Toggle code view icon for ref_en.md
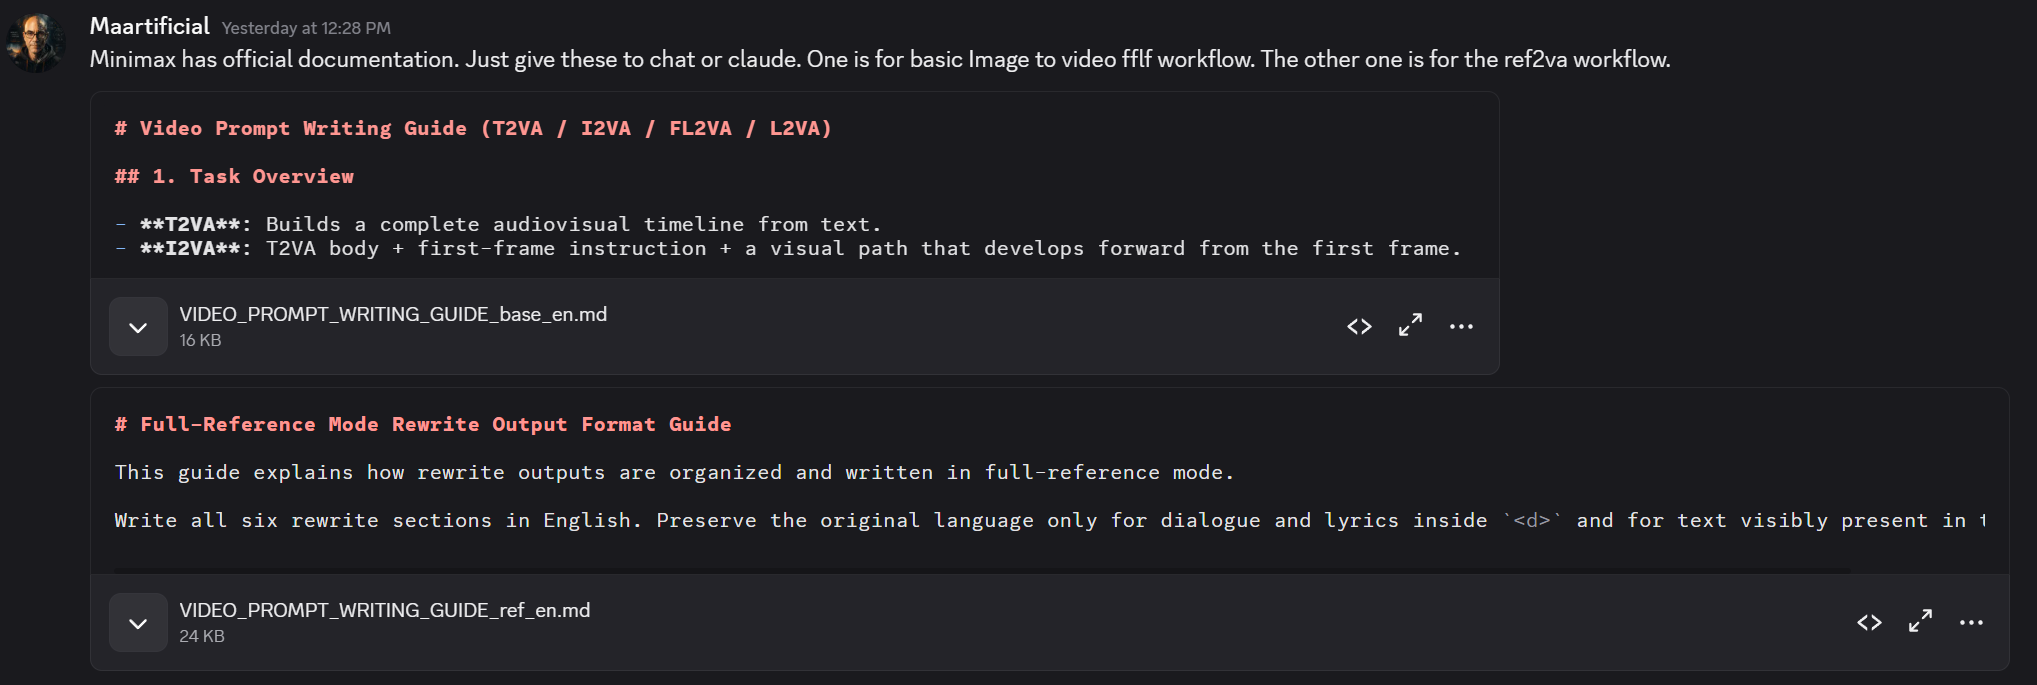 [x=1869, y=622]
